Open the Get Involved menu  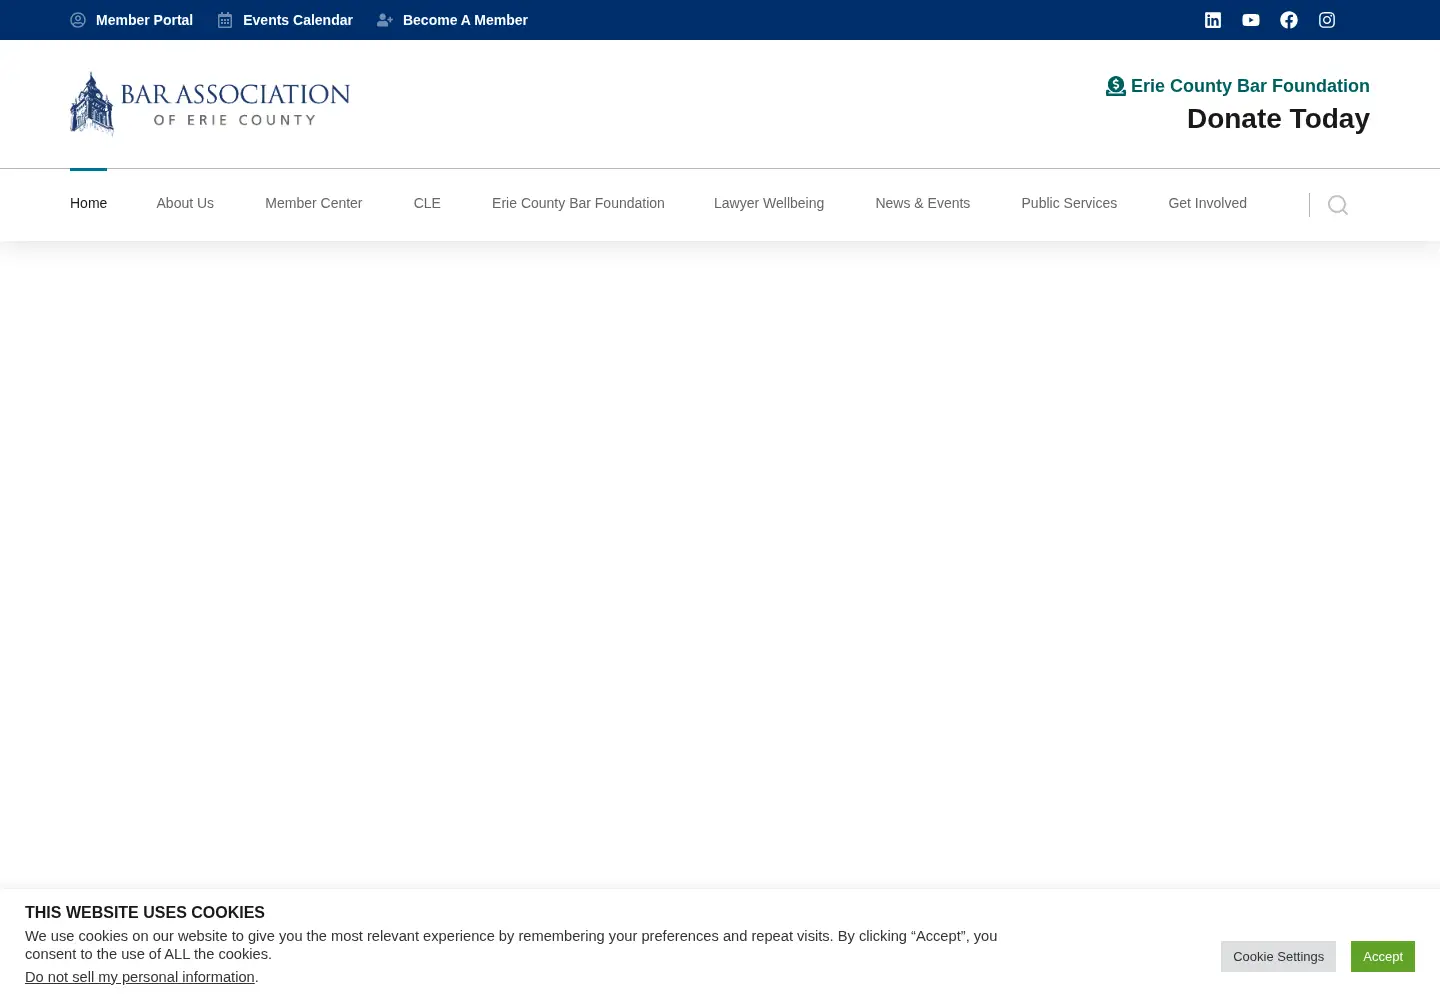pyautogui.click(x=1207, y=203)
